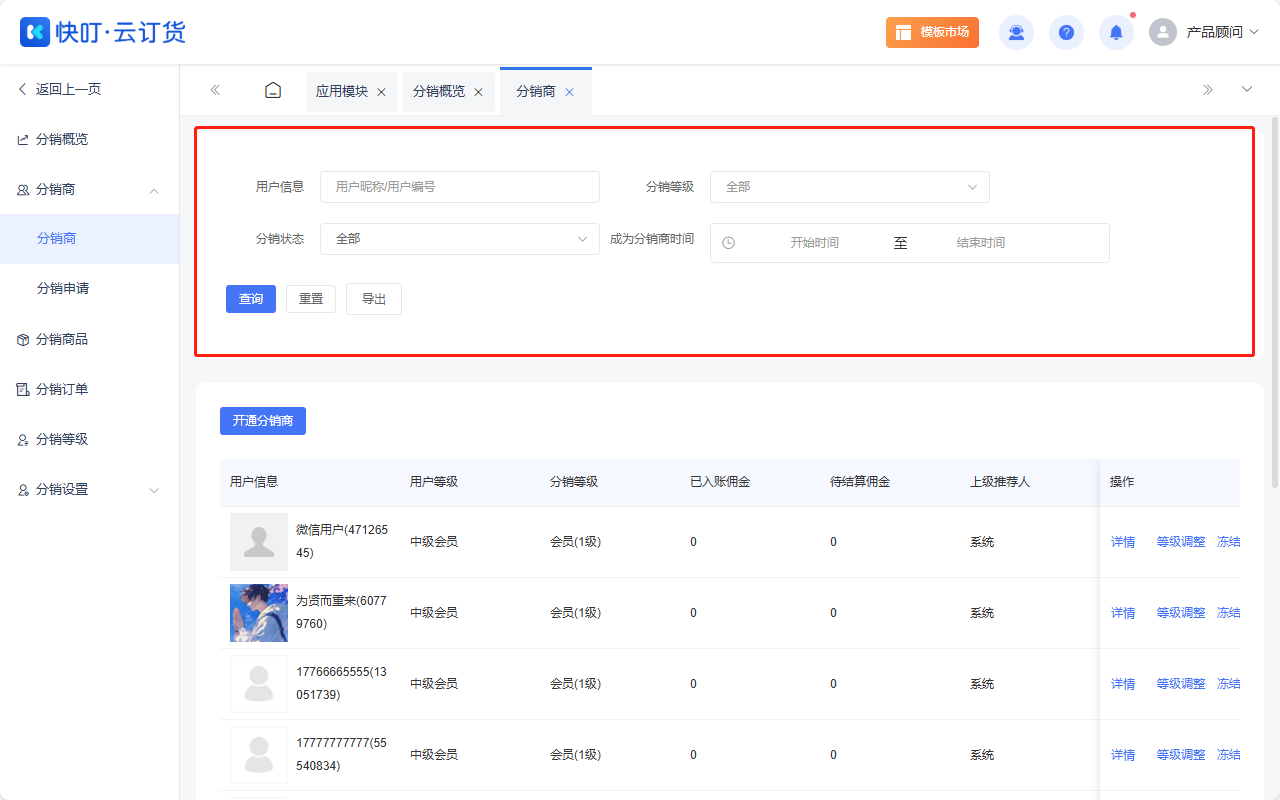
Task: Click the 分销订单 icon in sidebar
Action: 23,390
